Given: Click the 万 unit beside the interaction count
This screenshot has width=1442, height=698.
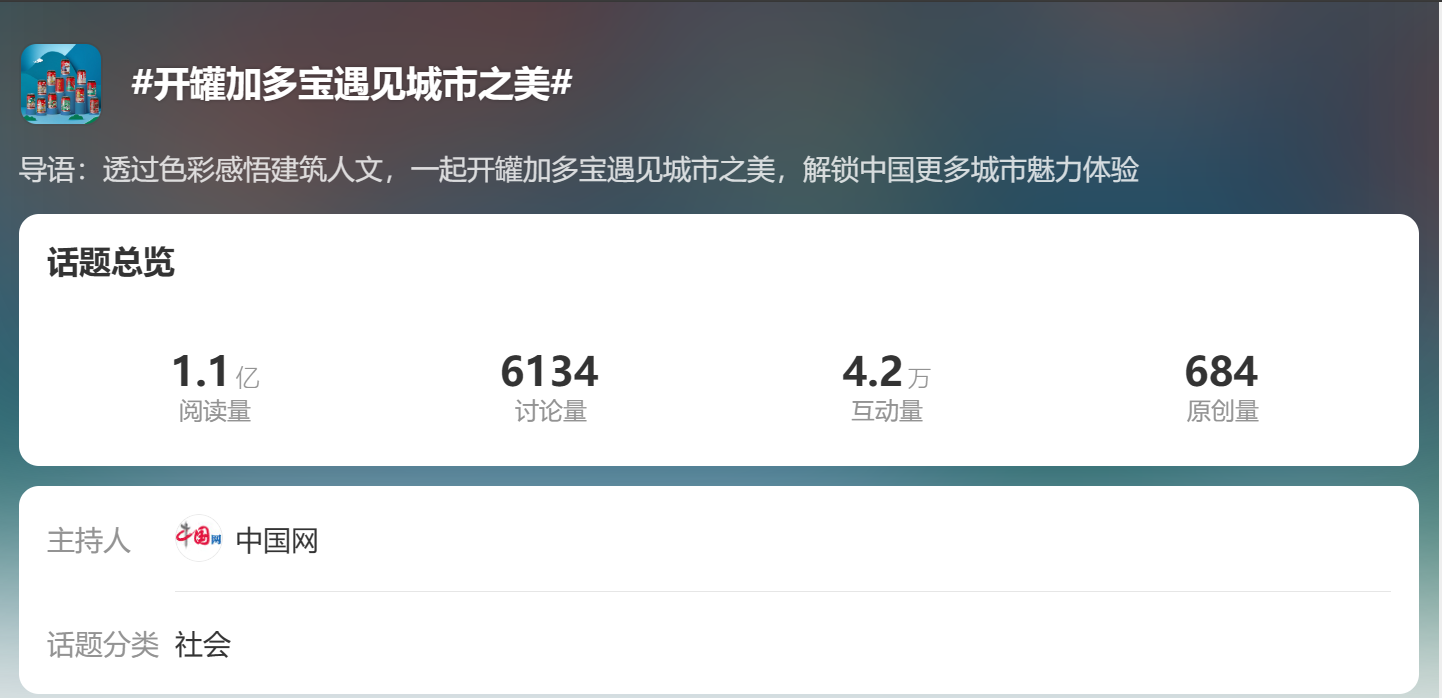Looking at the screenshot, I should tap(919, 378).
